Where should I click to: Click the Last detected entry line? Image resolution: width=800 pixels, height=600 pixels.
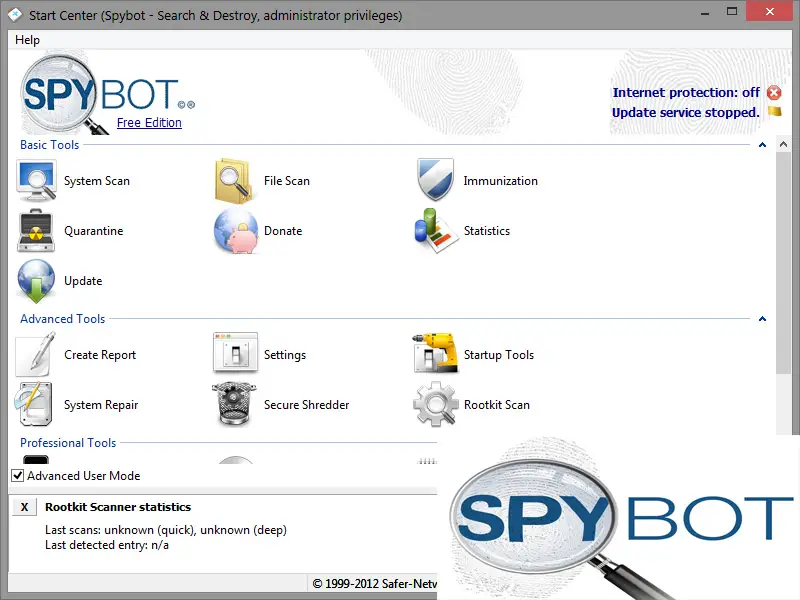click(x=107, y=545)
